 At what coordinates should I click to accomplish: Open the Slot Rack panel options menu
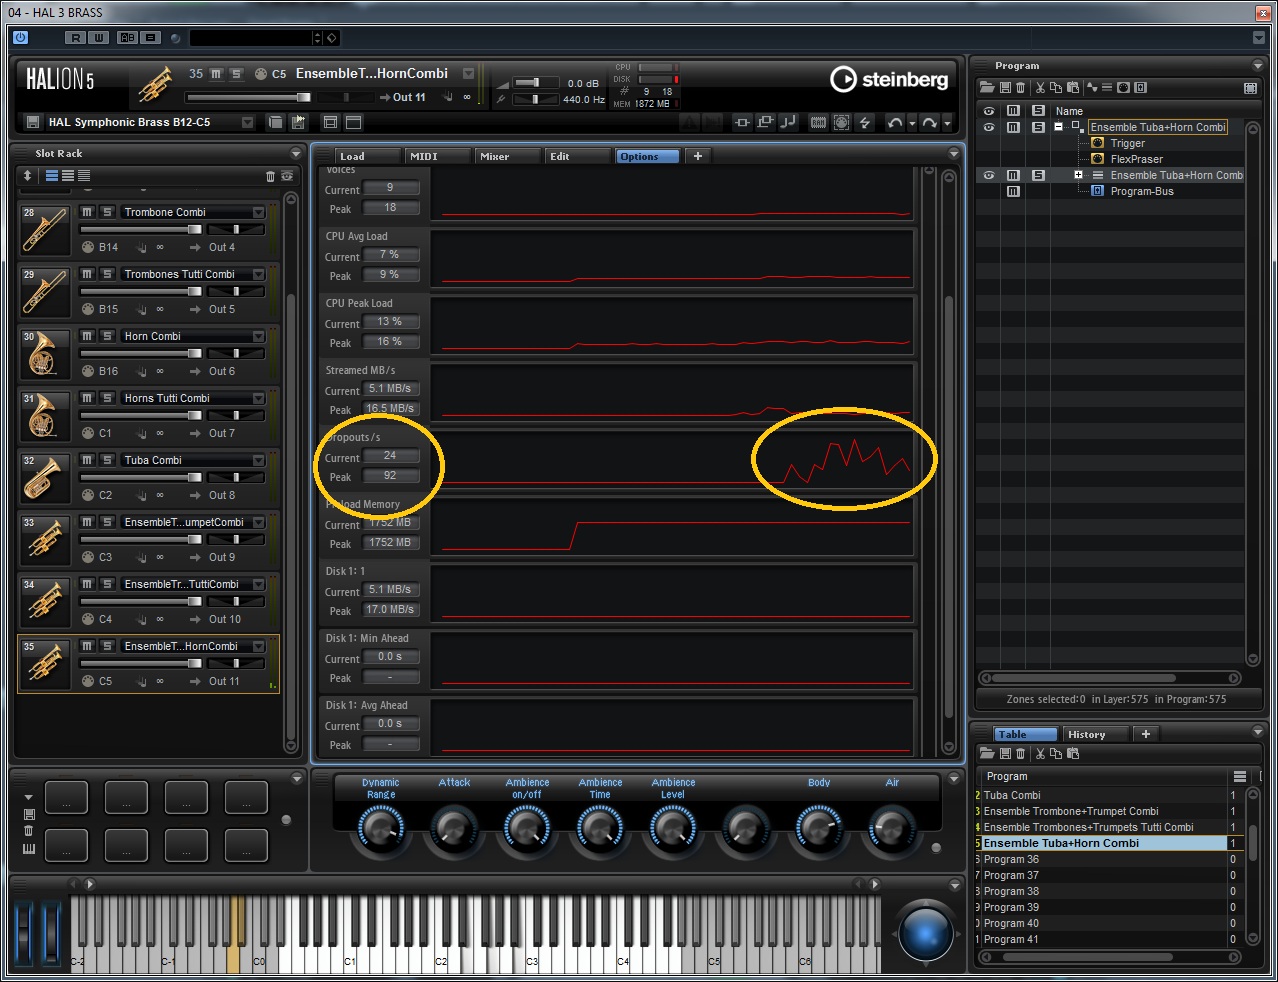pyautogui.click(x=296, y=153)
